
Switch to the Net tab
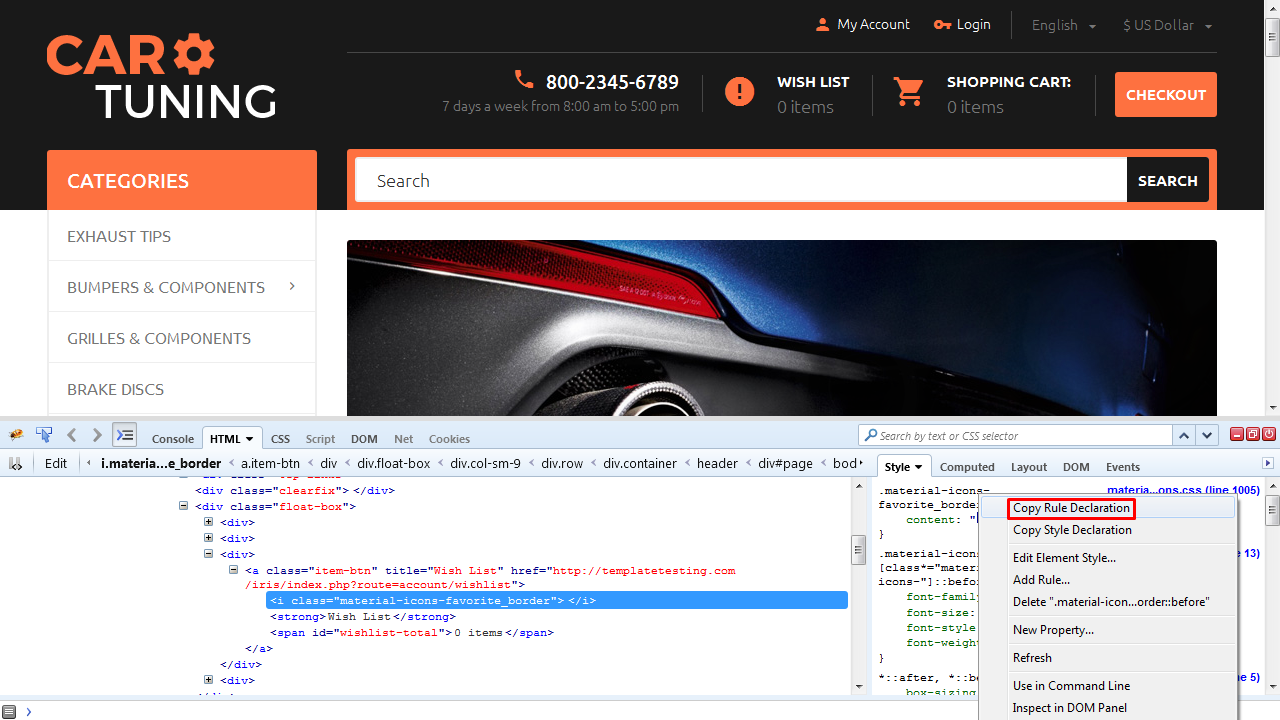403,439
